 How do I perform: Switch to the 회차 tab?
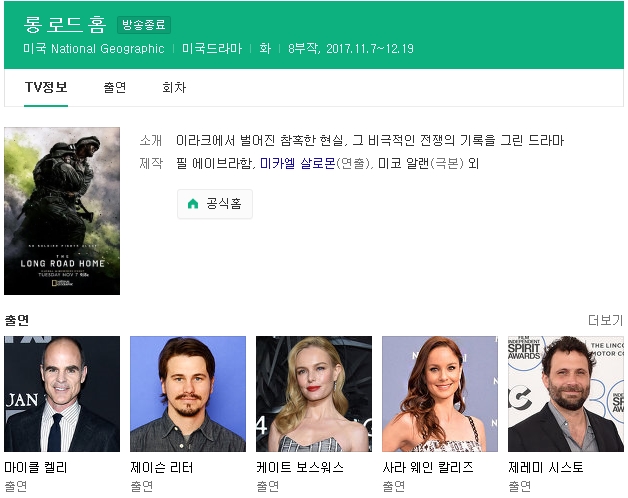coord(174,87)
